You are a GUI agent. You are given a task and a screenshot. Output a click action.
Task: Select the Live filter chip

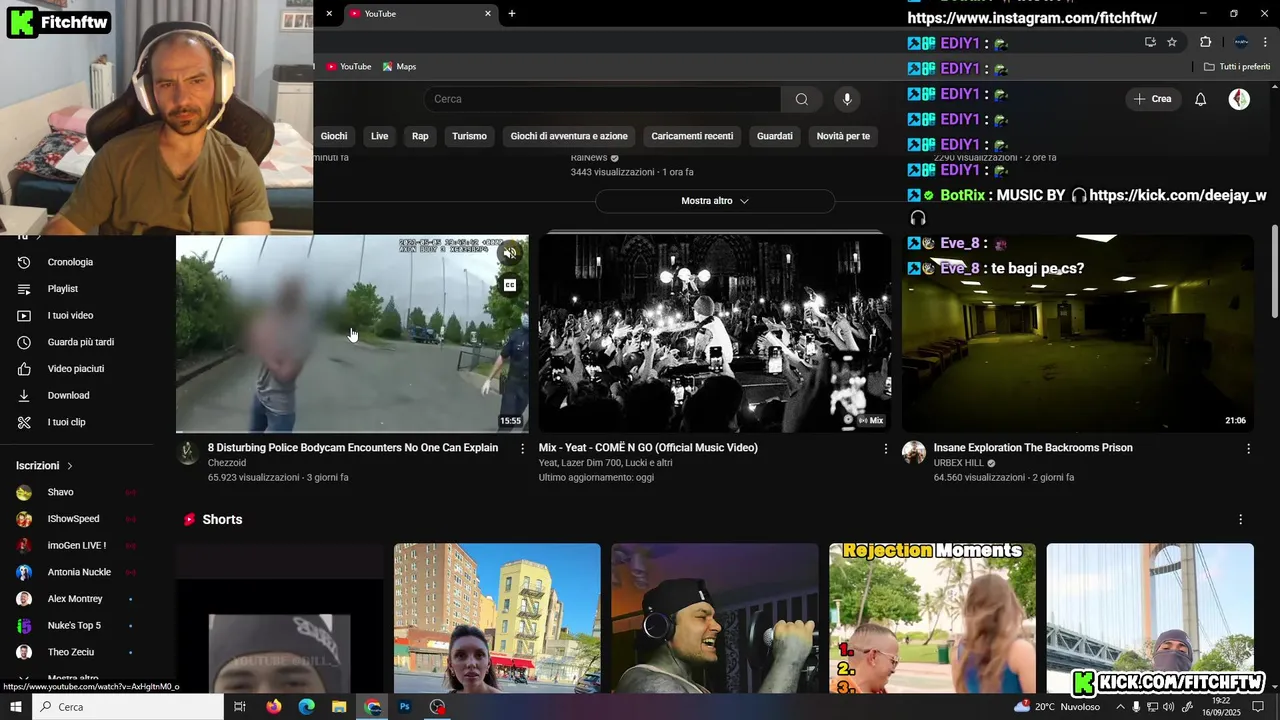[x=380, y=136]
